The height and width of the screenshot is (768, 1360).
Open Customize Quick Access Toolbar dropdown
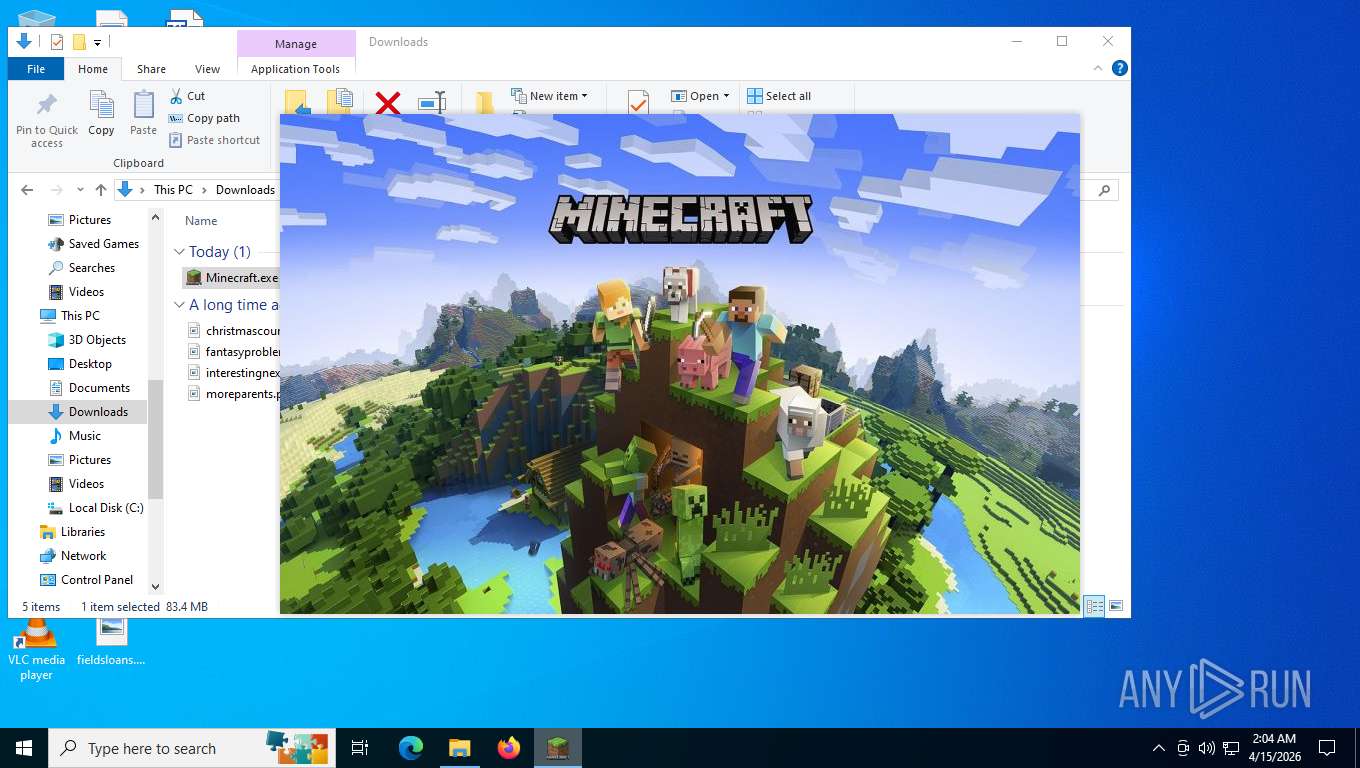click(x=98, y=42)
